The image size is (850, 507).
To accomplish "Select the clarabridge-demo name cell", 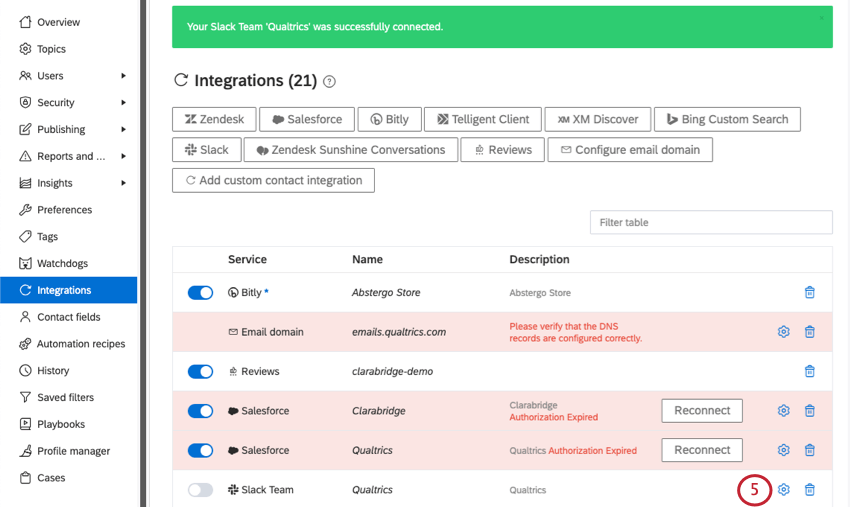I will 392,371.
